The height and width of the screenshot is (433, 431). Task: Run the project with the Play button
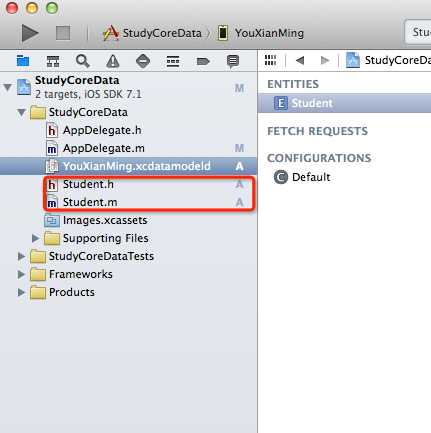[30, 33]
